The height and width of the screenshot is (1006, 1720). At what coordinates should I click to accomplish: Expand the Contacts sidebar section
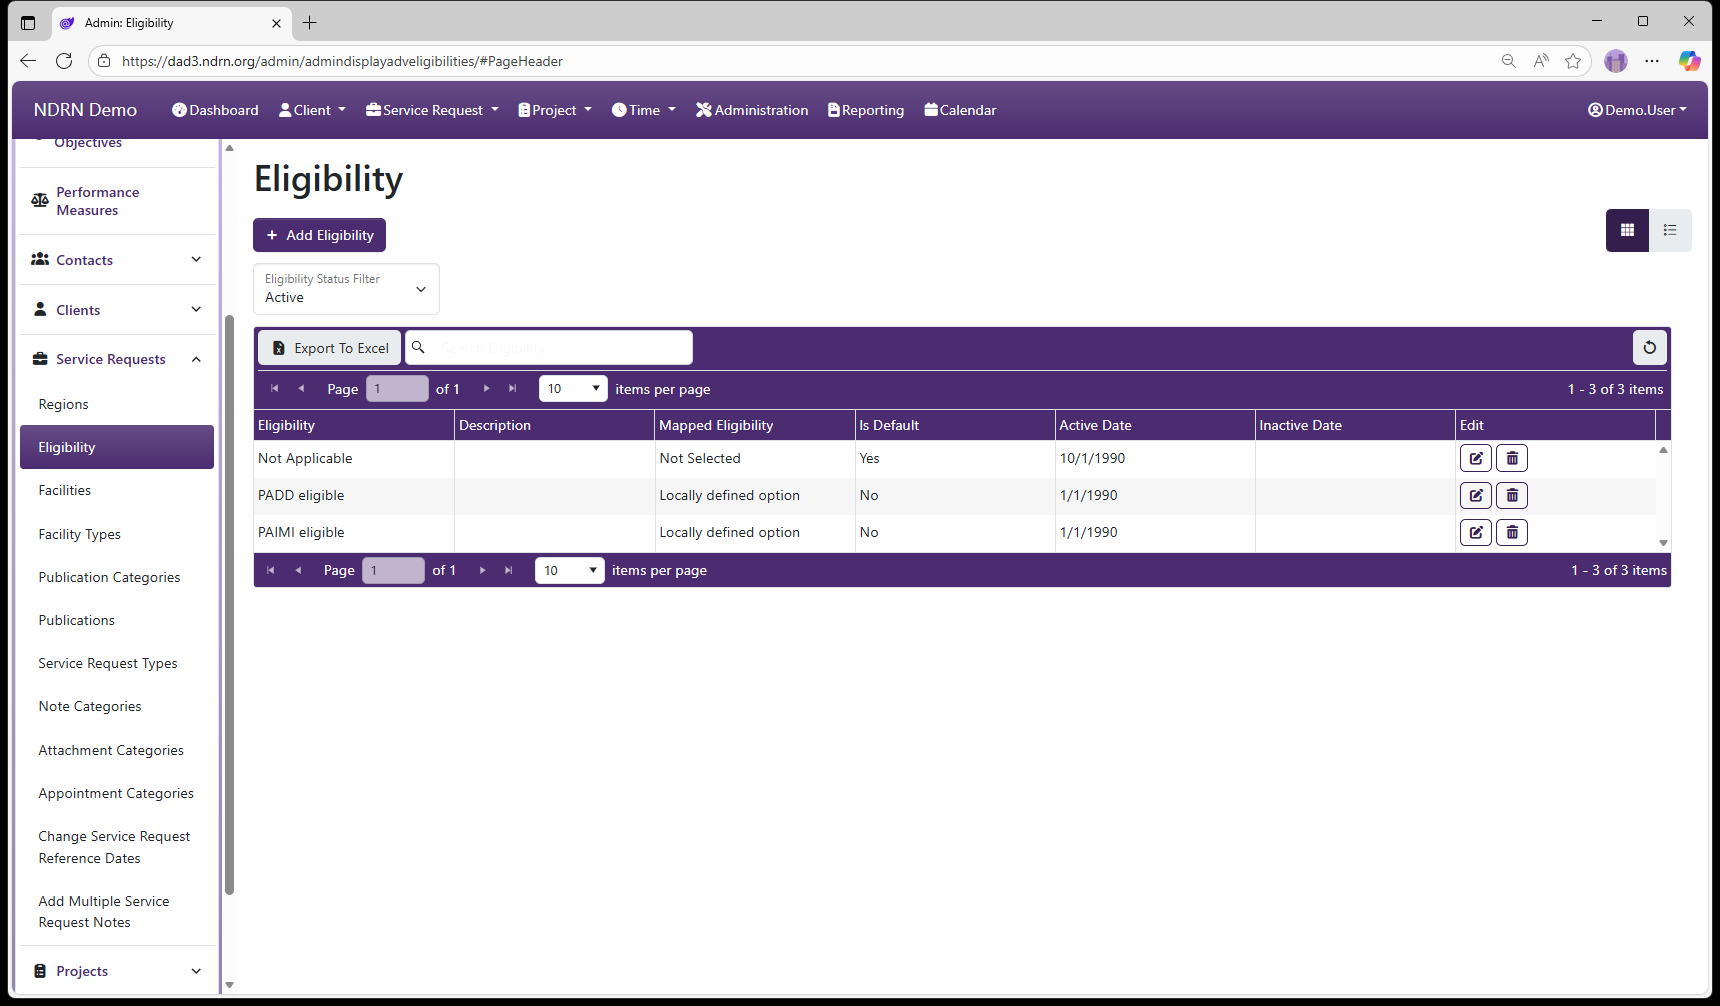117,260
